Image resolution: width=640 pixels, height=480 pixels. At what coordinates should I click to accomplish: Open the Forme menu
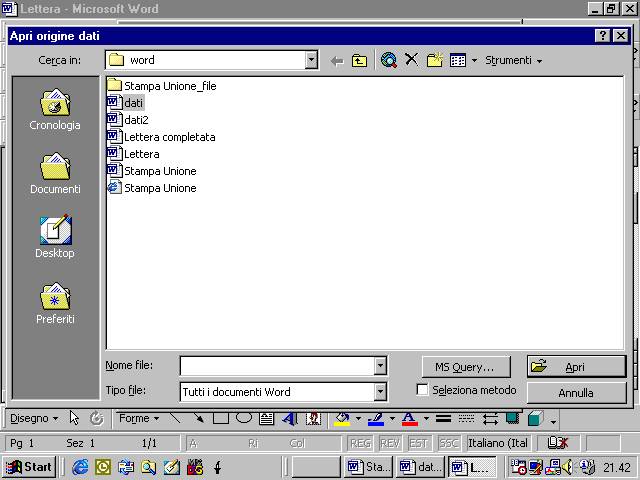click(139, 418)
